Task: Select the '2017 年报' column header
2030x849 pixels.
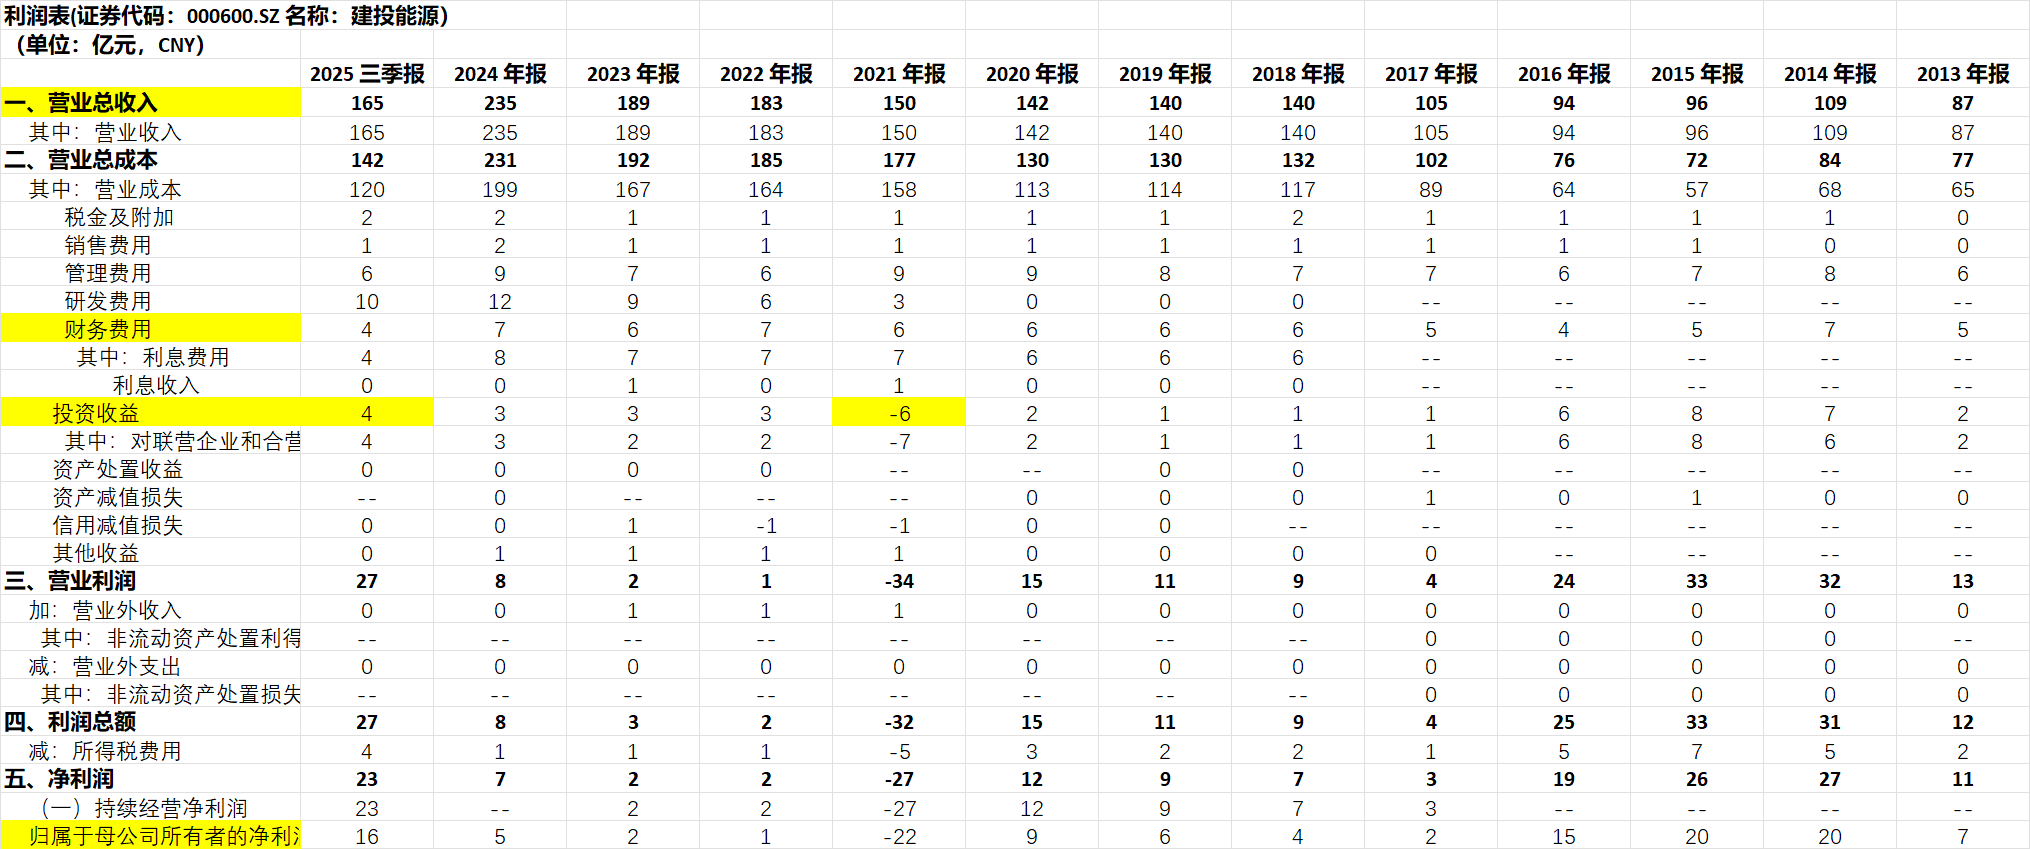Action: [x=1431, y=74]
